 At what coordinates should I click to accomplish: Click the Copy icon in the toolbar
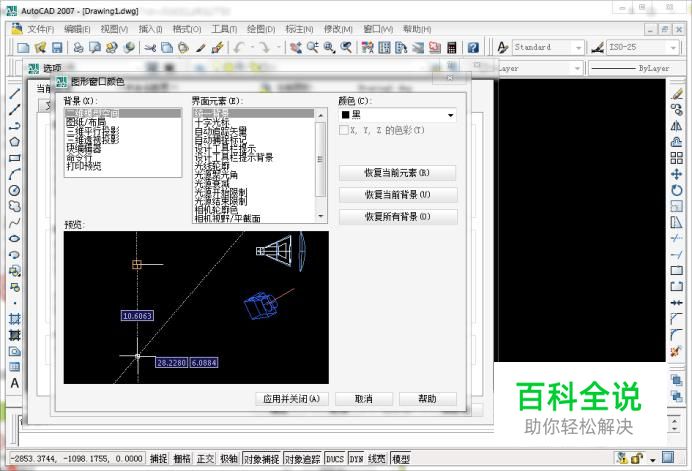pos(167,47)
